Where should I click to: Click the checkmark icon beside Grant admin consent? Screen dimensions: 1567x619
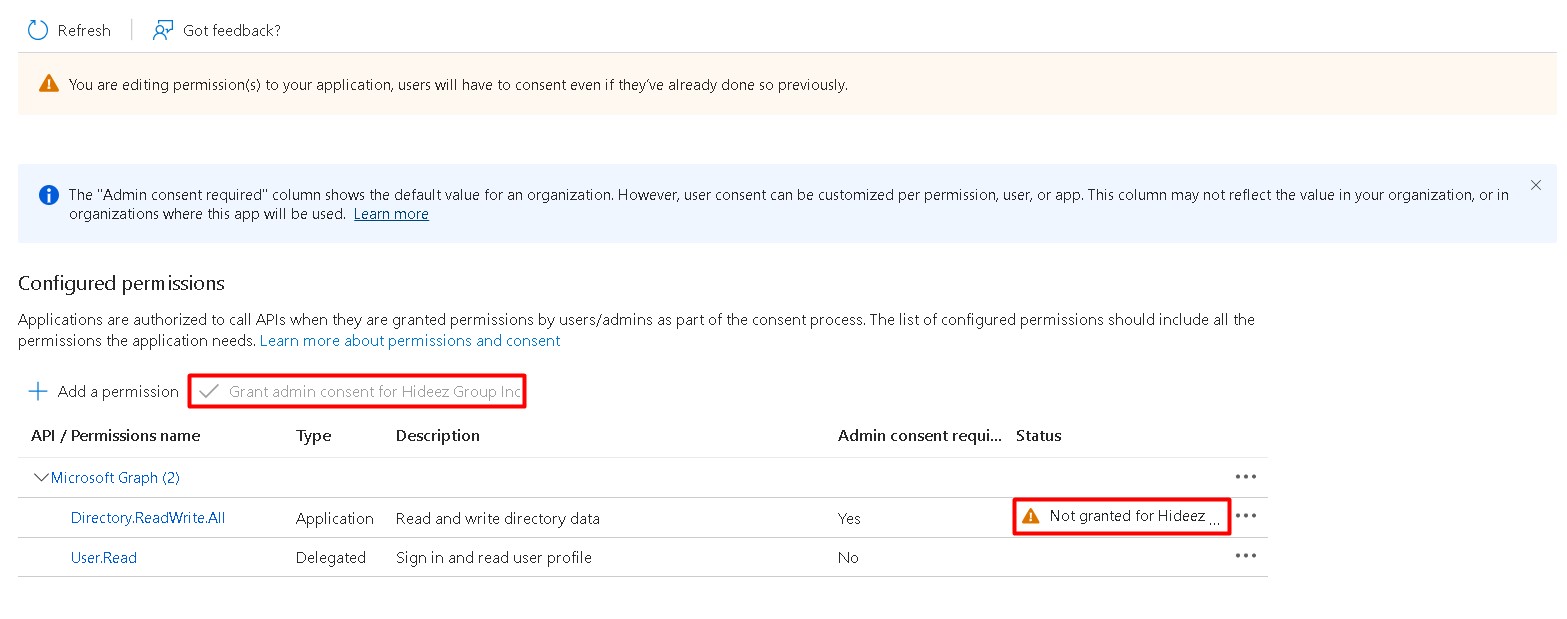208,391
